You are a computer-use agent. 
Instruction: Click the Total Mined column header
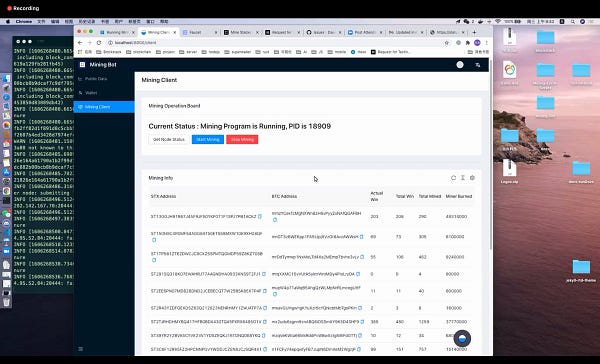(x=430, y=196)
